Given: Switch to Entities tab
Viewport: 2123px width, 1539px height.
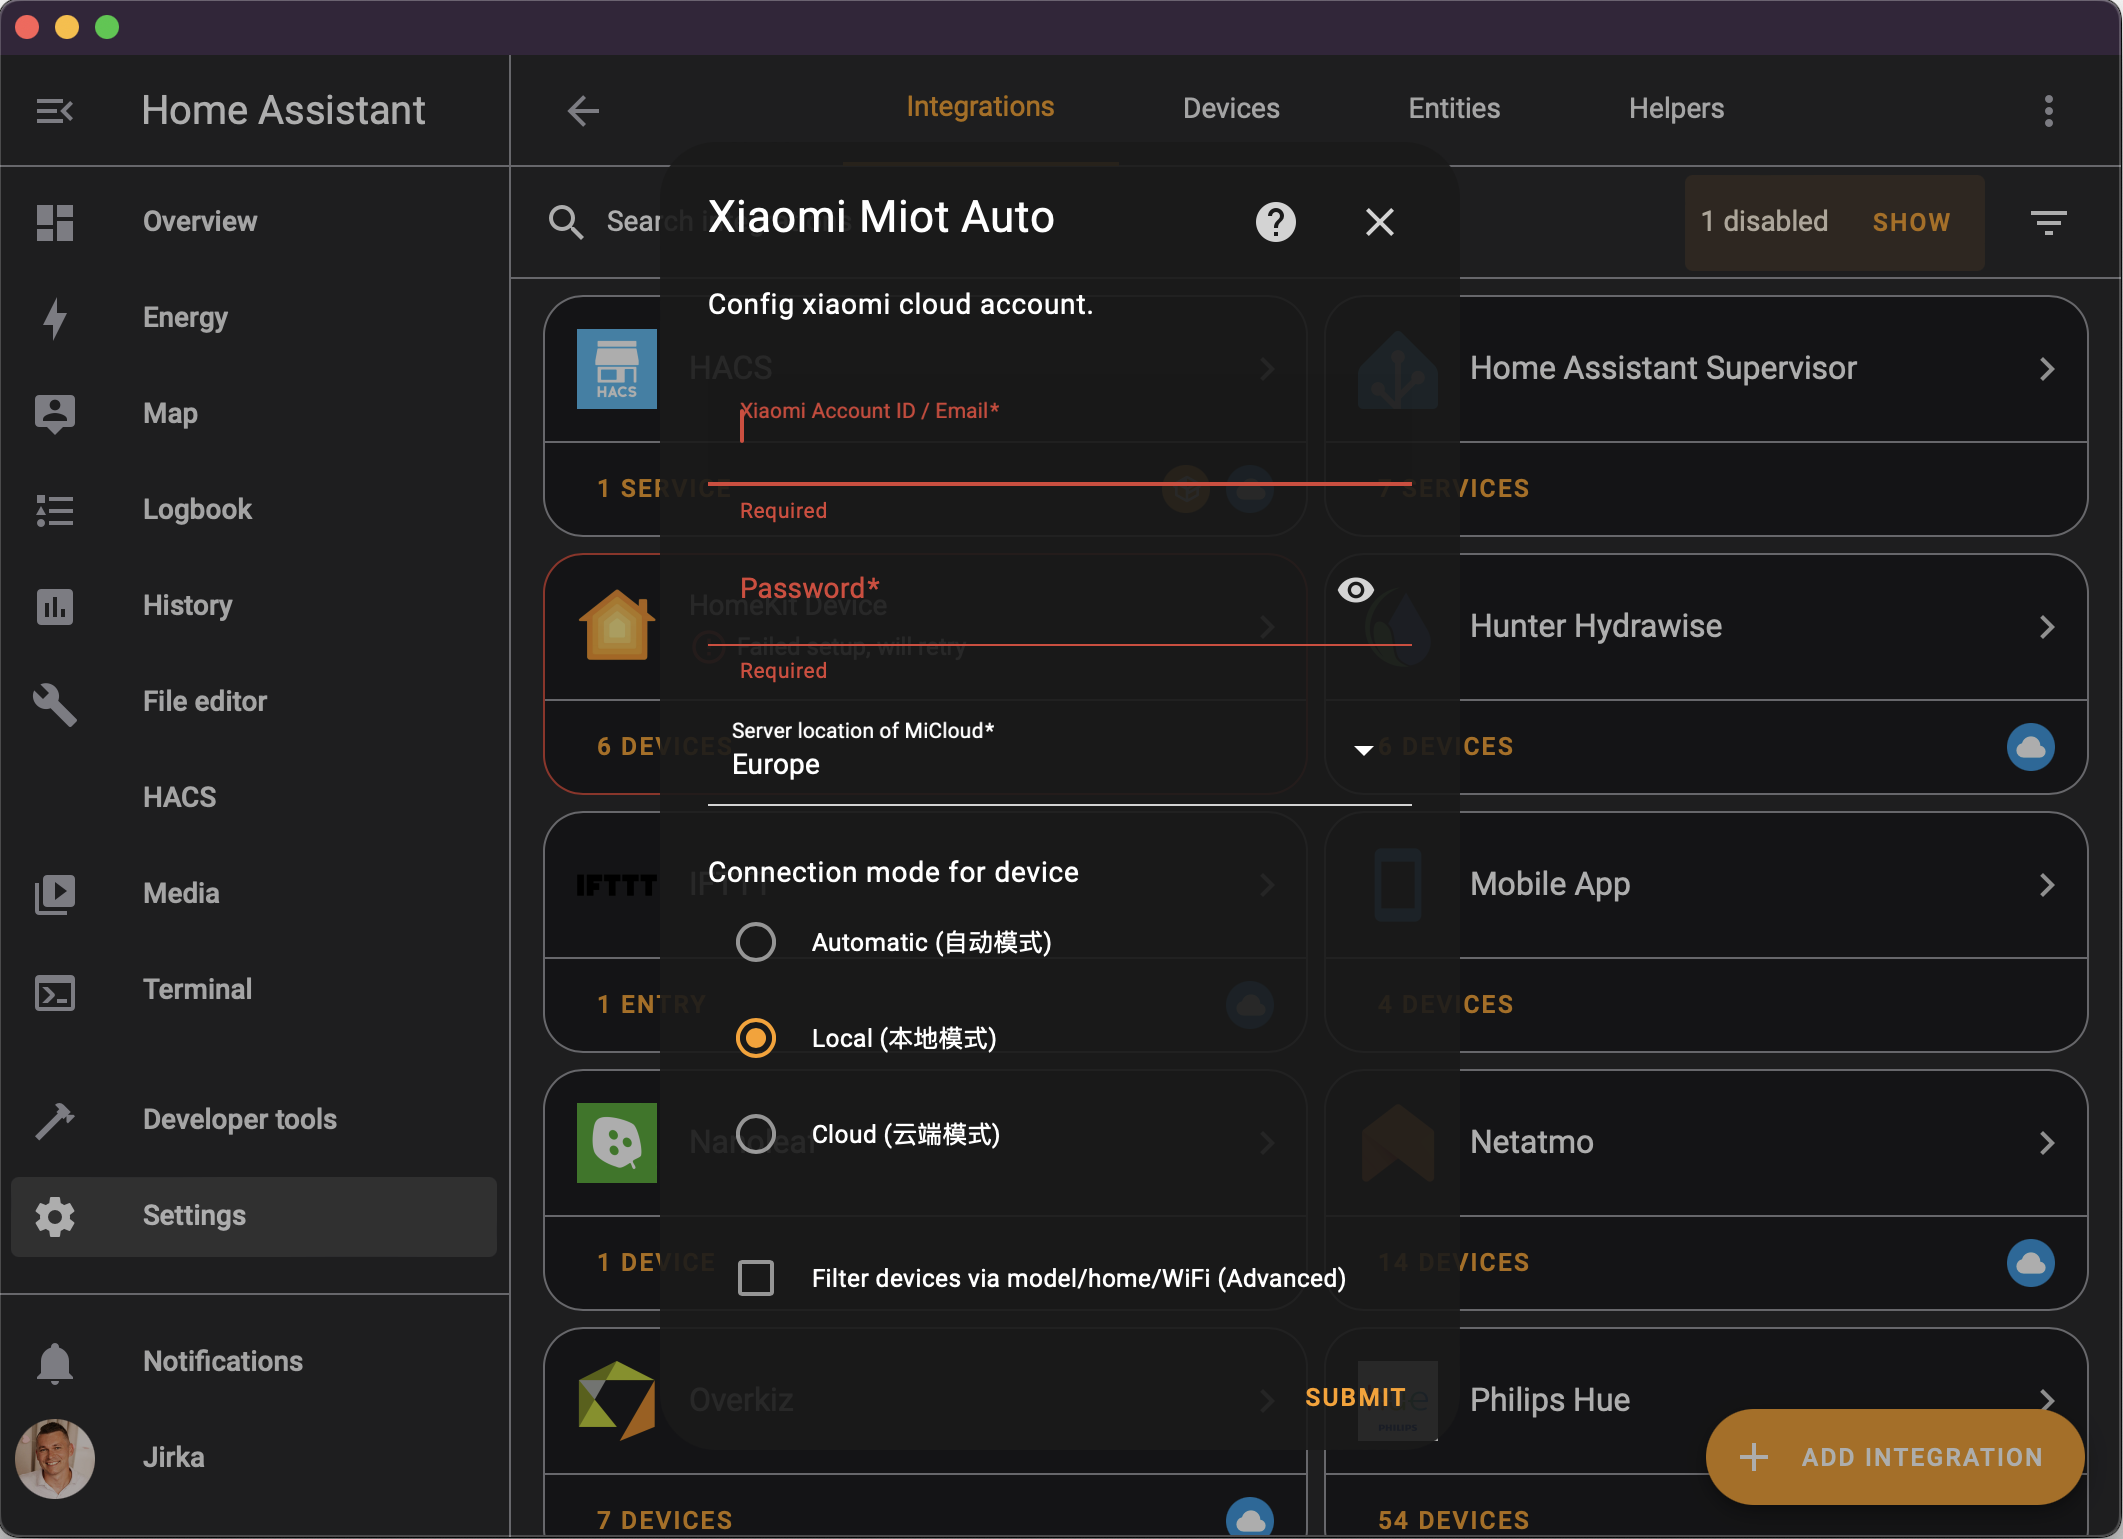Looking at the screenshot, I should pos(1454,109).
